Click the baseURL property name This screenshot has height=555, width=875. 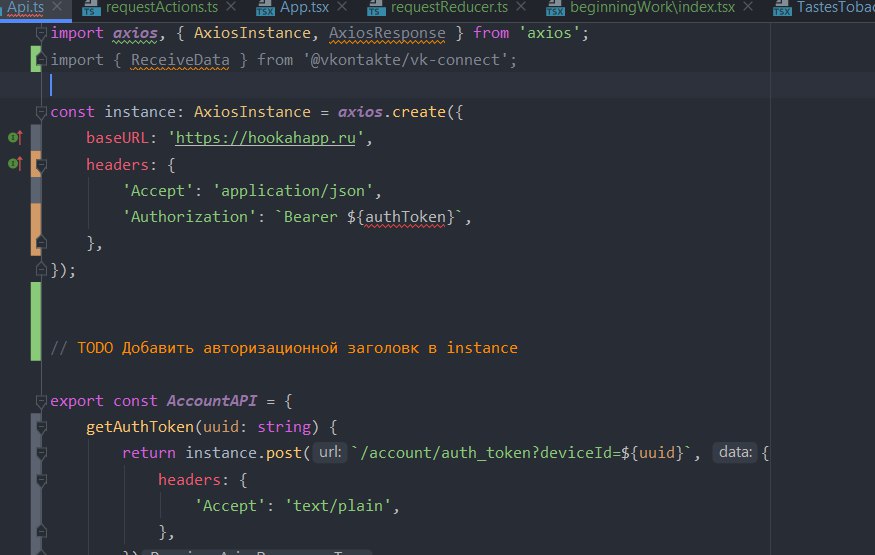pos(117,138)
